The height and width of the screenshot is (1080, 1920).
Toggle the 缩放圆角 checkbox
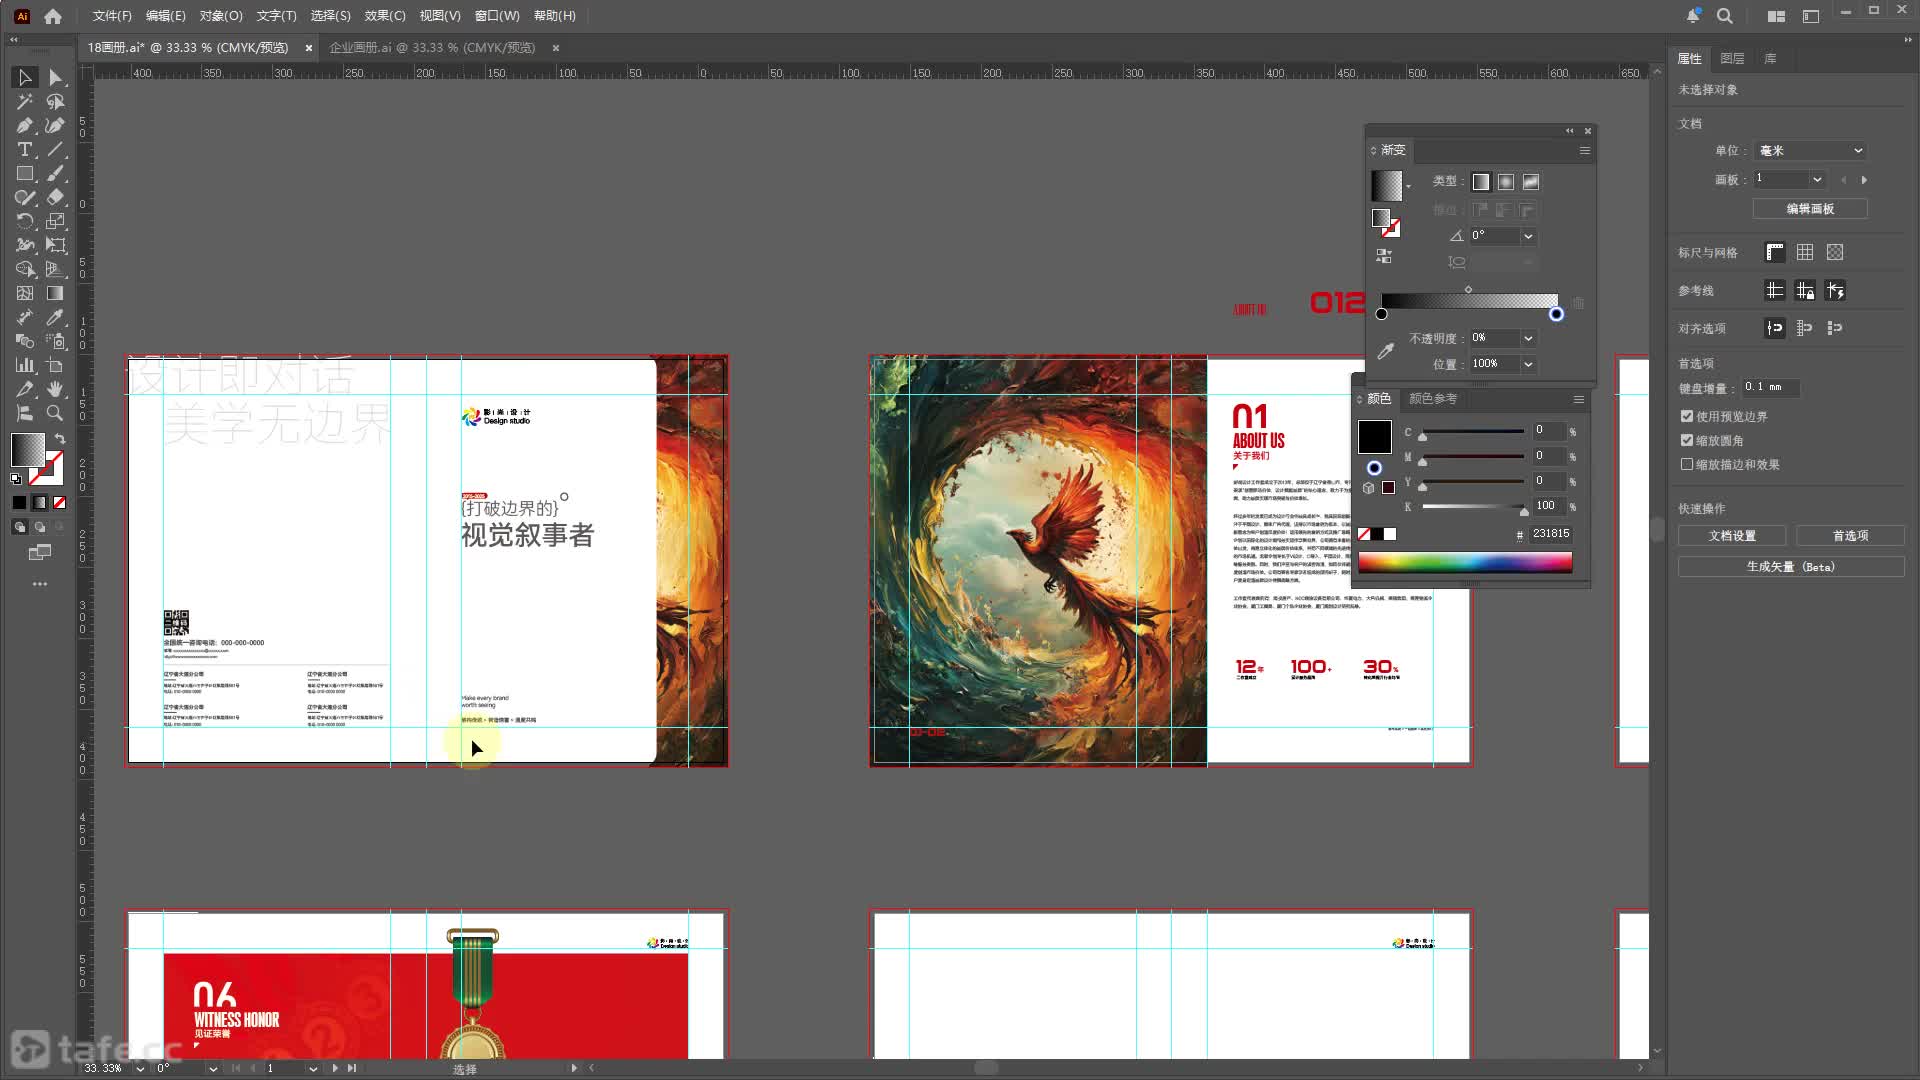pyautogui.click(x=1687, y=440)
